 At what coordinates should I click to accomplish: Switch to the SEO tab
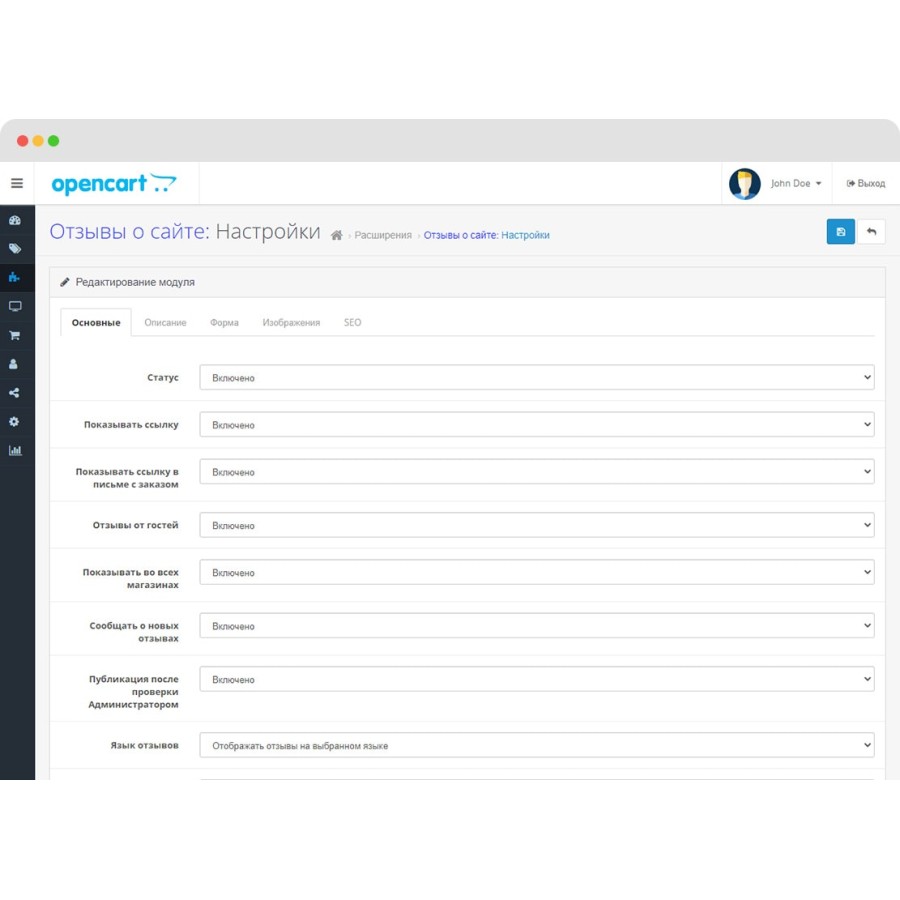coord(352,323)
